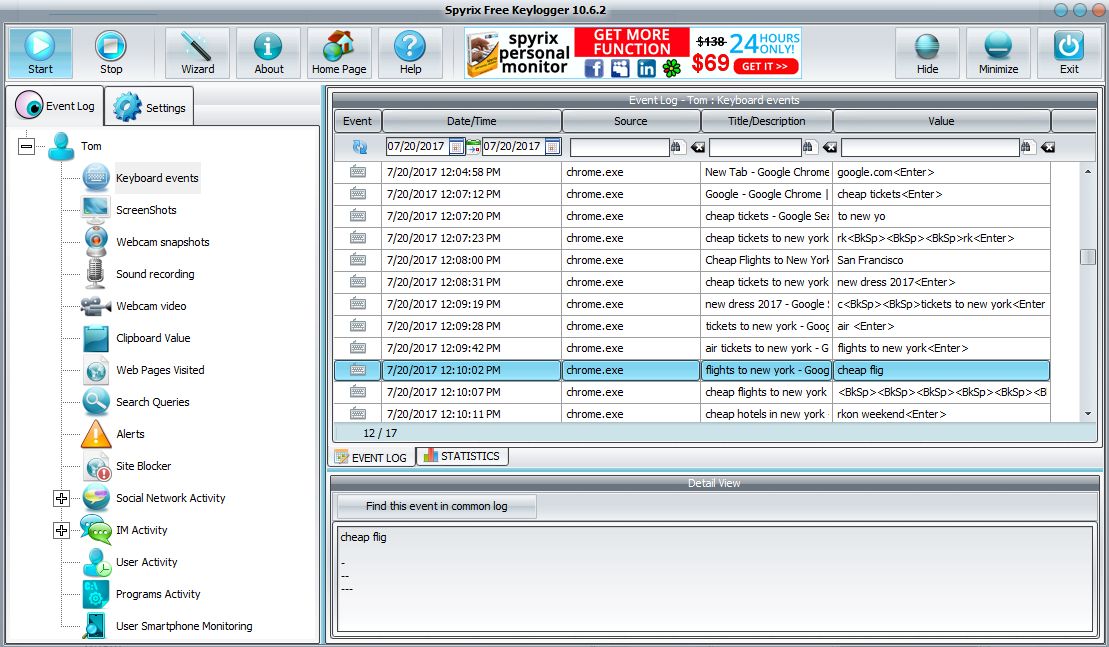
Task: Open the STATISTICS tab
Action: click(461, 455)
